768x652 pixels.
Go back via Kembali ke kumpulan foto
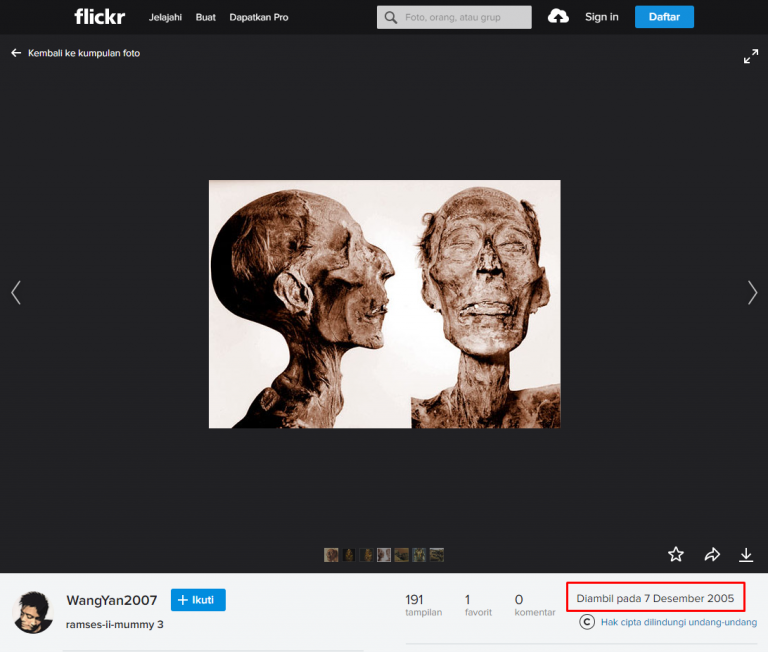point(84,53)
